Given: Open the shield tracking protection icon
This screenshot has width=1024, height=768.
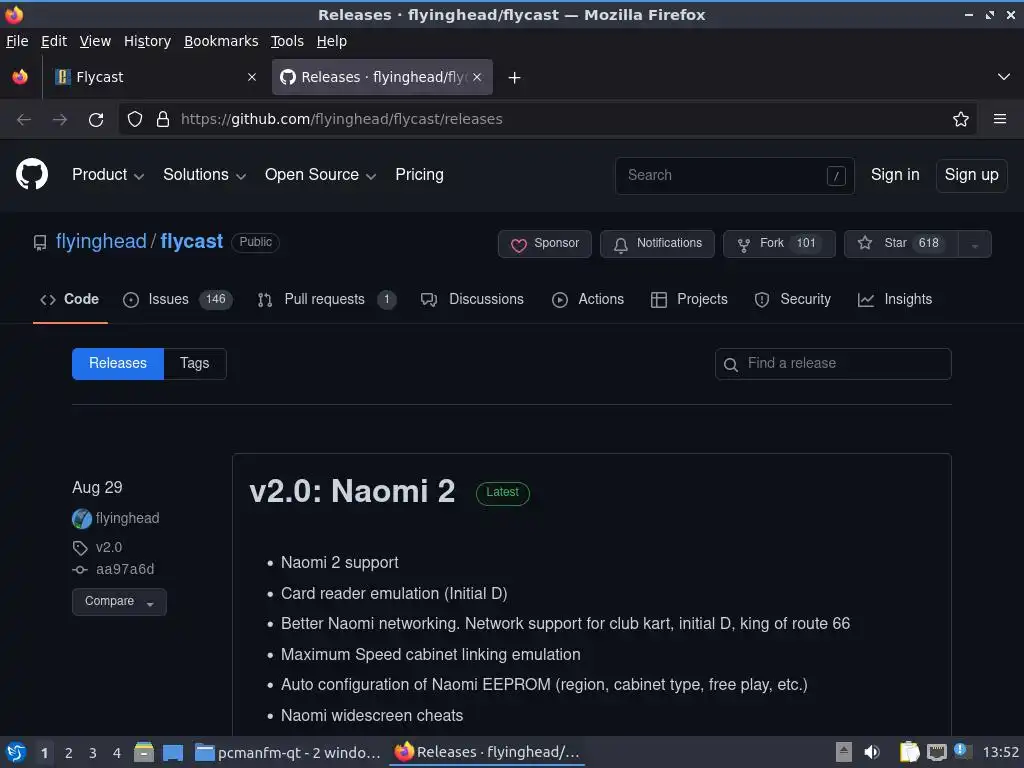Looking at the screenshot, I should pos(135,120).
